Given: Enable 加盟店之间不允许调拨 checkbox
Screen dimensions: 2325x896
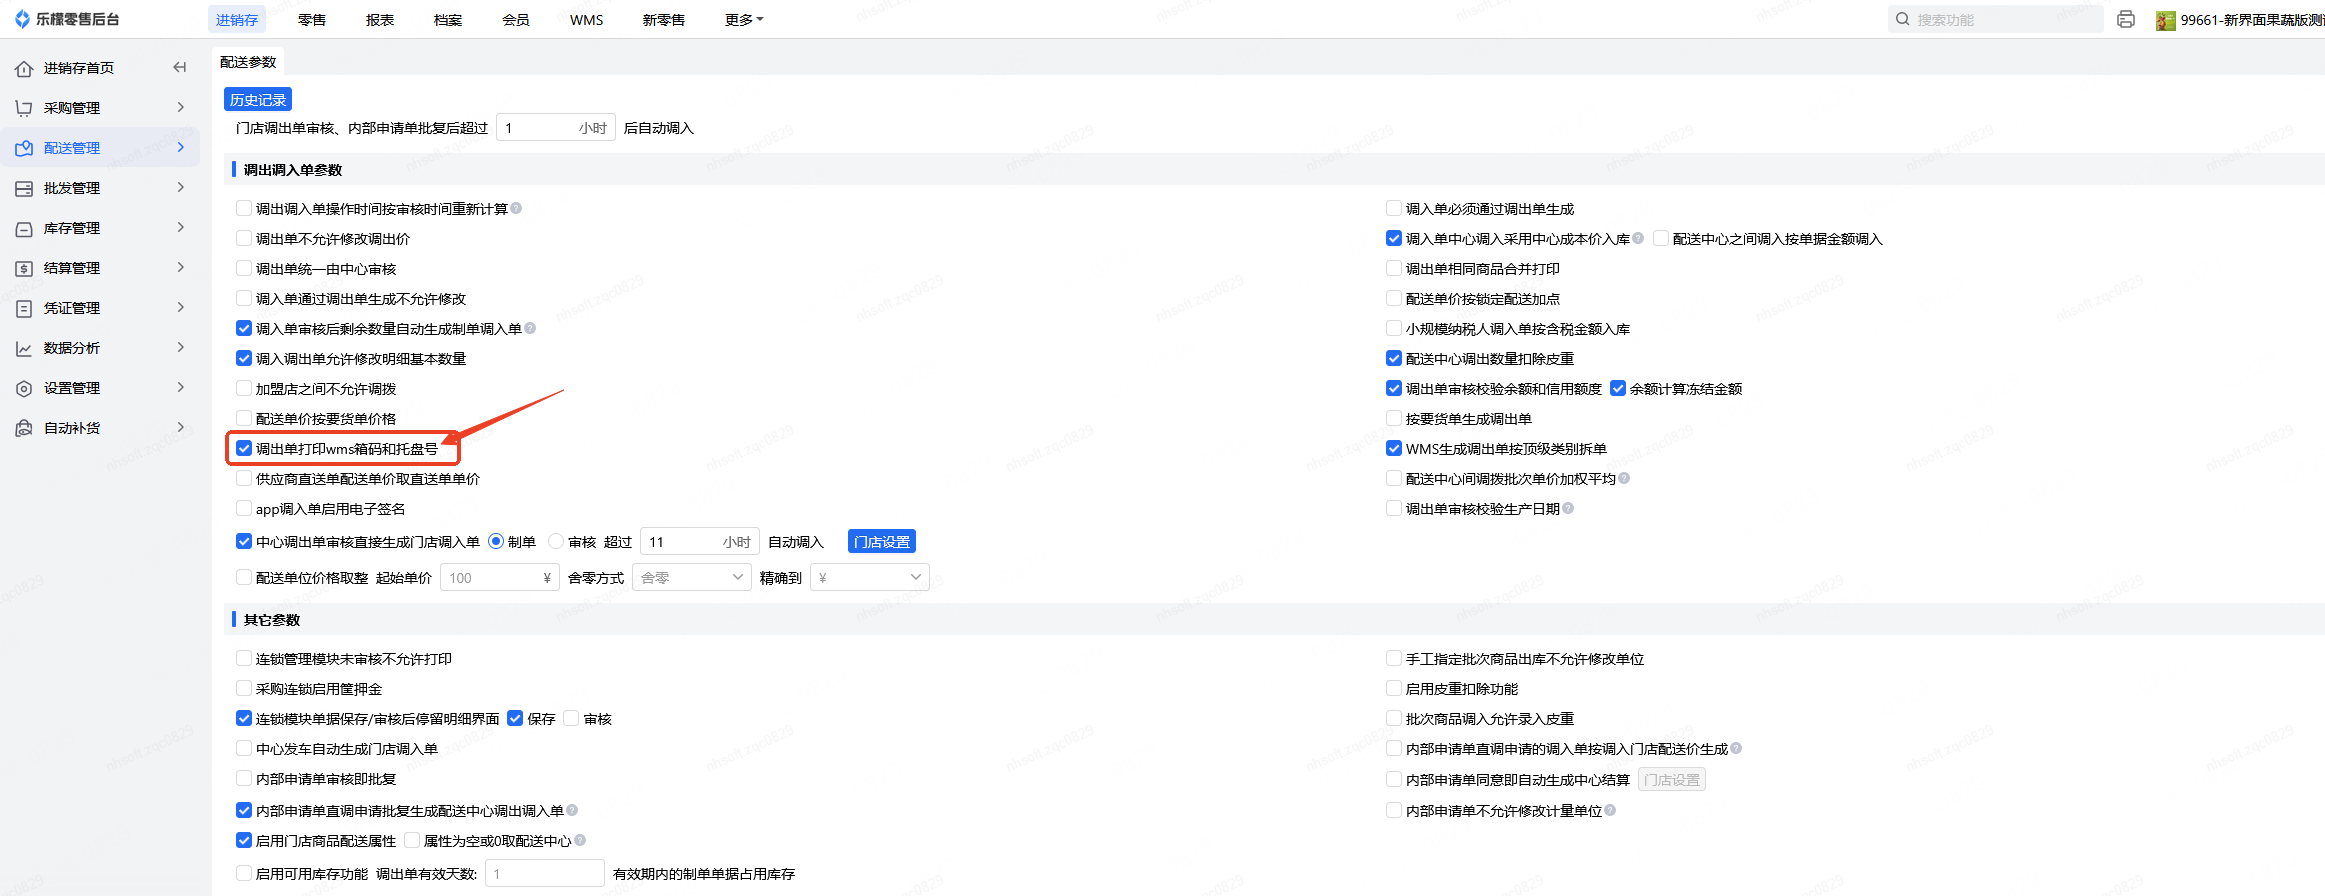Looking at the screenshot, I should pyautogui.click(x=244, y=388).
